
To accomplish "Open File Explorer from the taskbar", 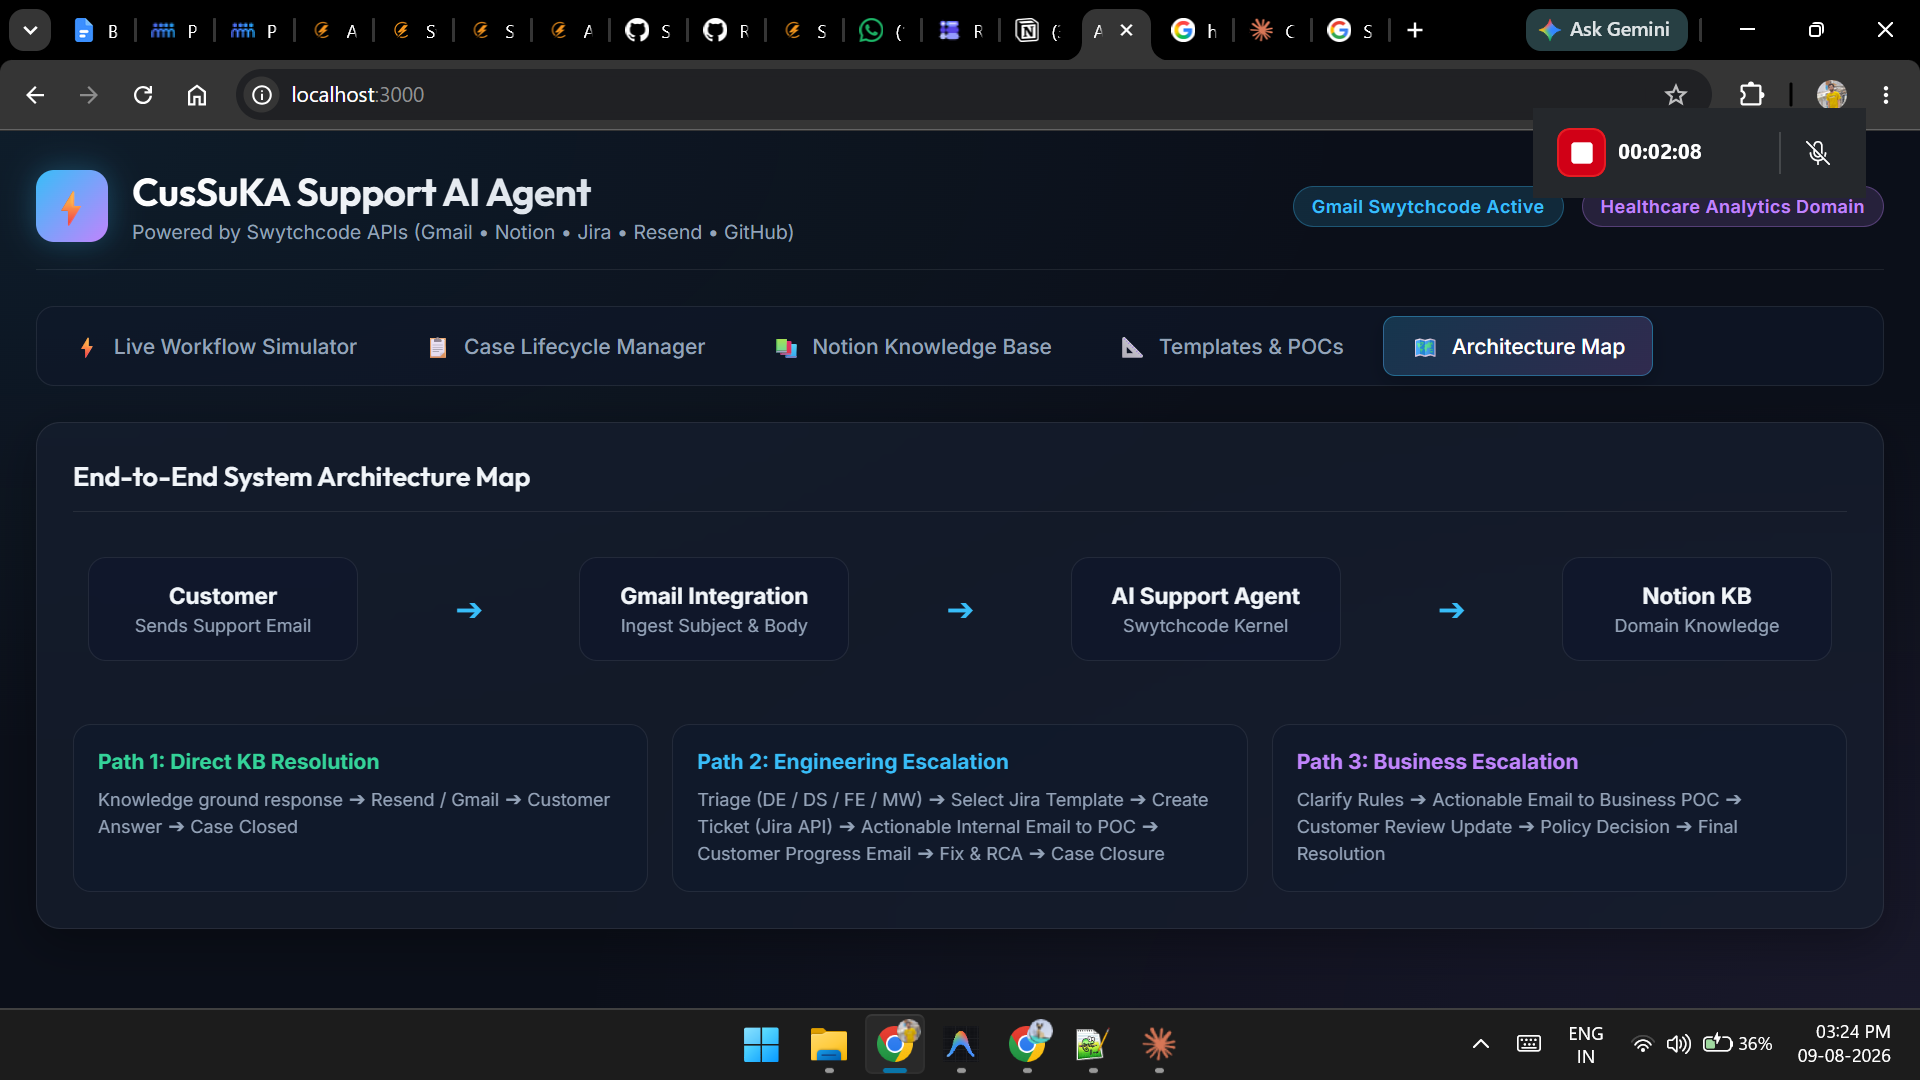I will tap(828, 1044).
